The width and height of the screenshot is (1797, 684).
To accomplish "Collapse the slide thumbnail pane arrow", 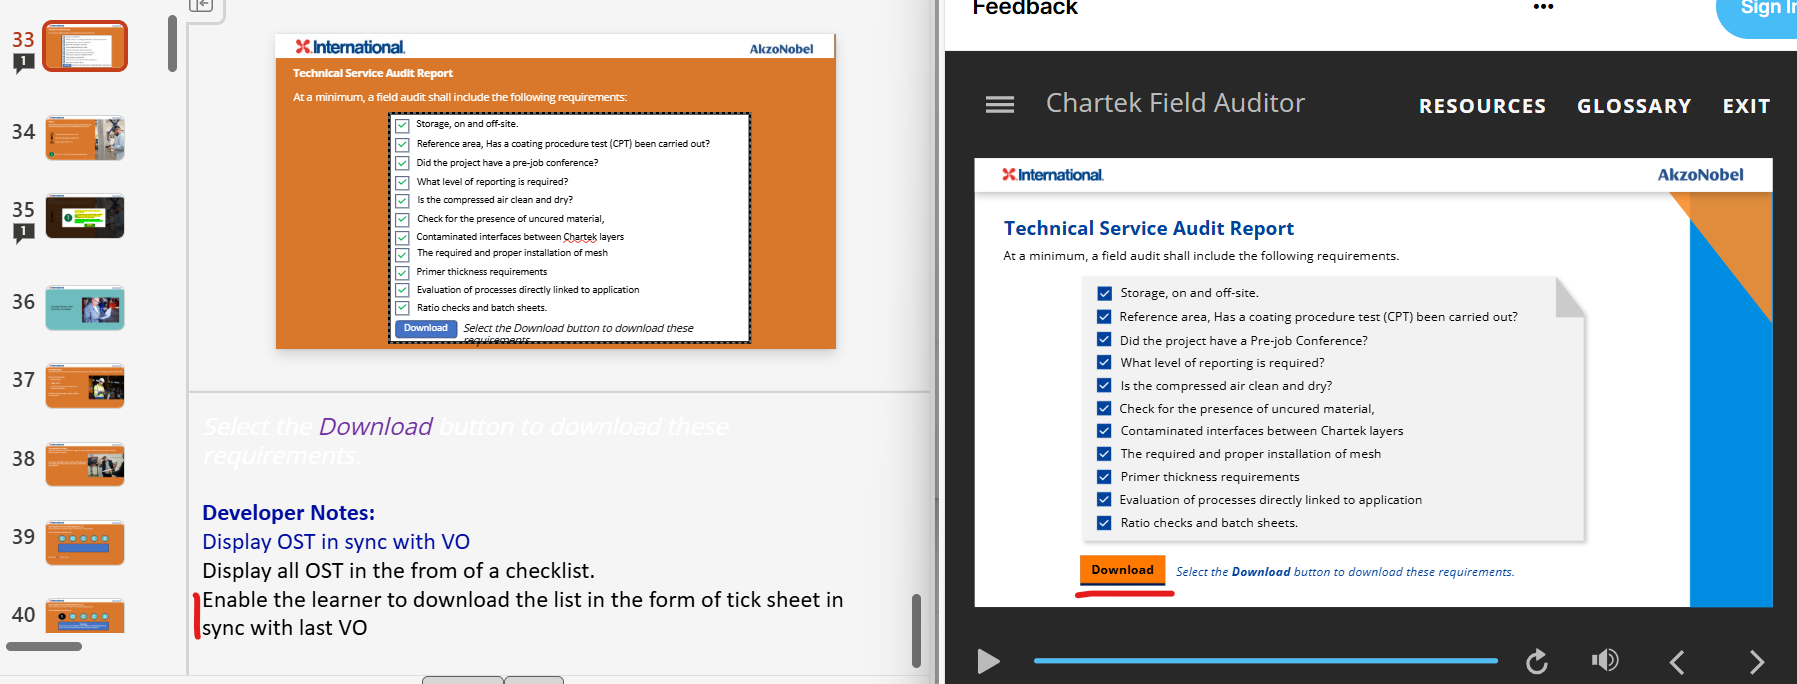I will (x=201, y=5).
